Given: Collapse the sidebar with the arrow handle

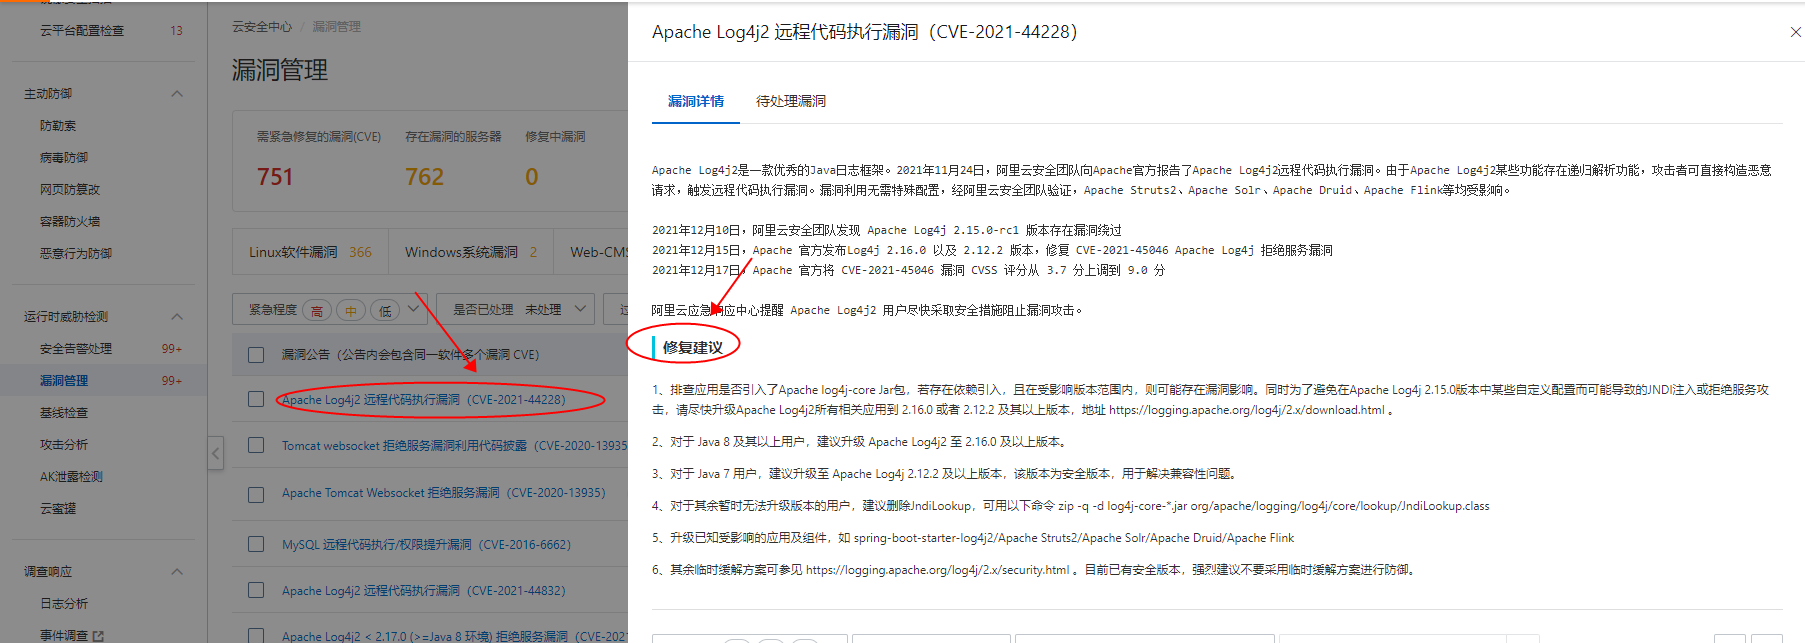Looking at the screenshot, I should pos(215,453).
